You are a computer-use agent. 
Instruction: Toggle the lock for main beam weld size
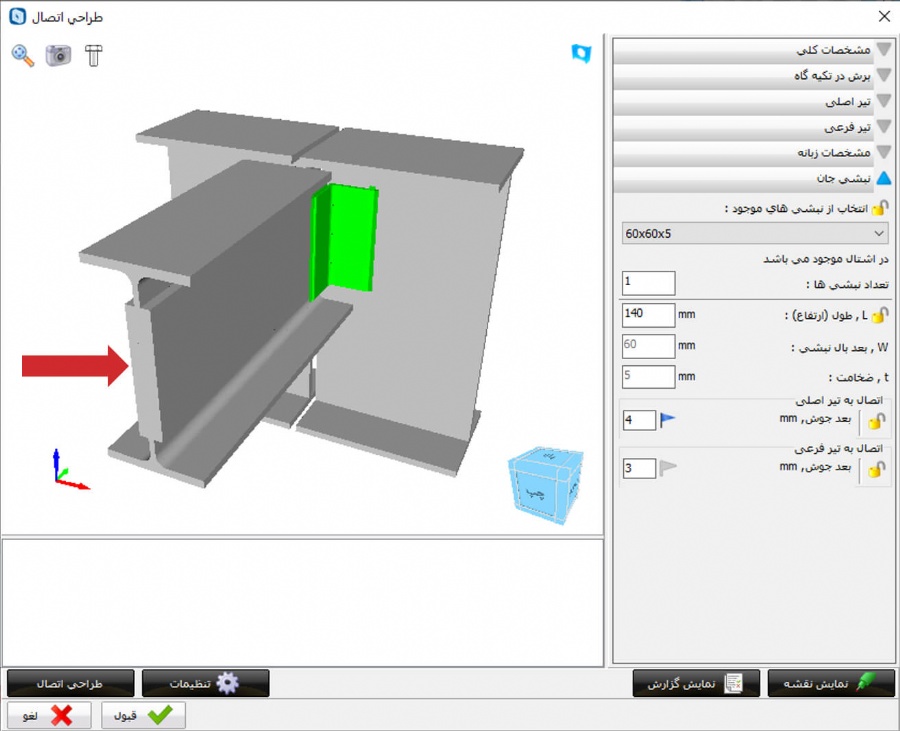875,421
